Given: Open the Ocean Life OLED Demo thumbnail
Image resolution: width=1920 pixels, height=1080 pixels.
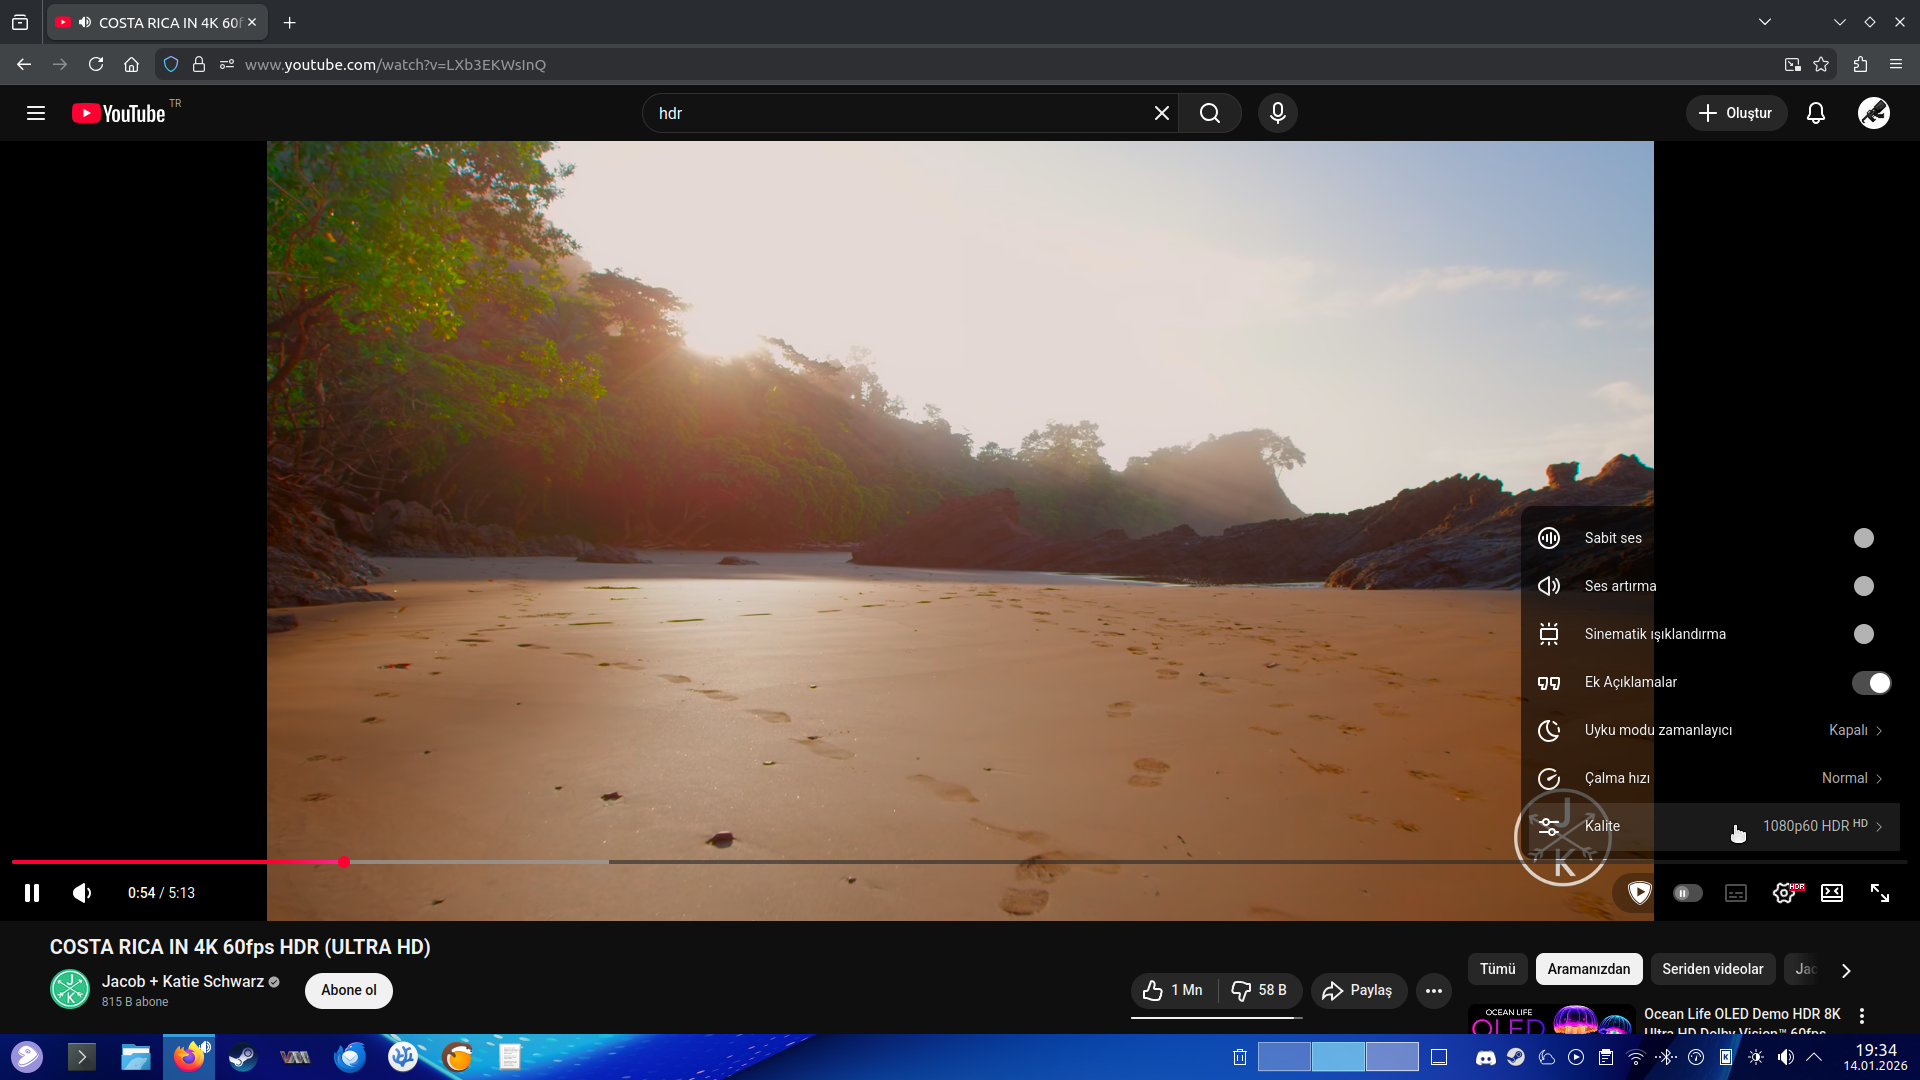Looking at the screenshot, I should (x=1551, y=1019).
